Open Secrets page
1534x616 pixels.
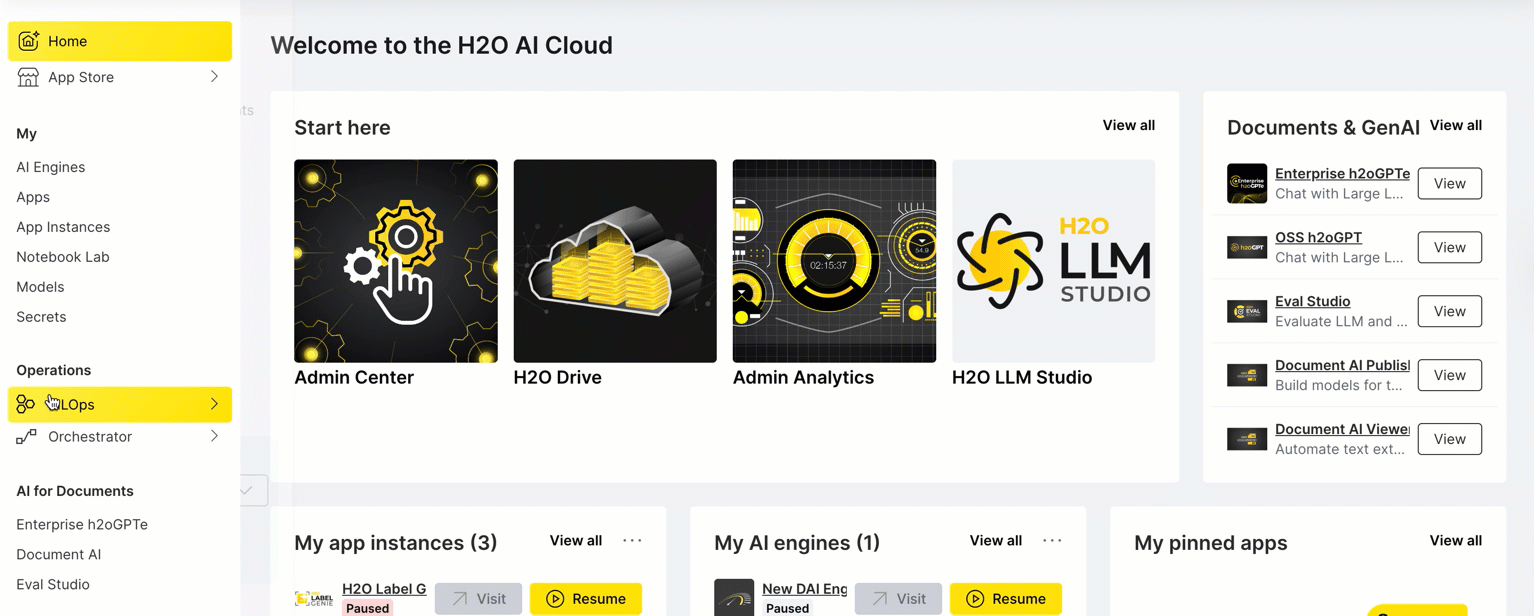(41, 317)
